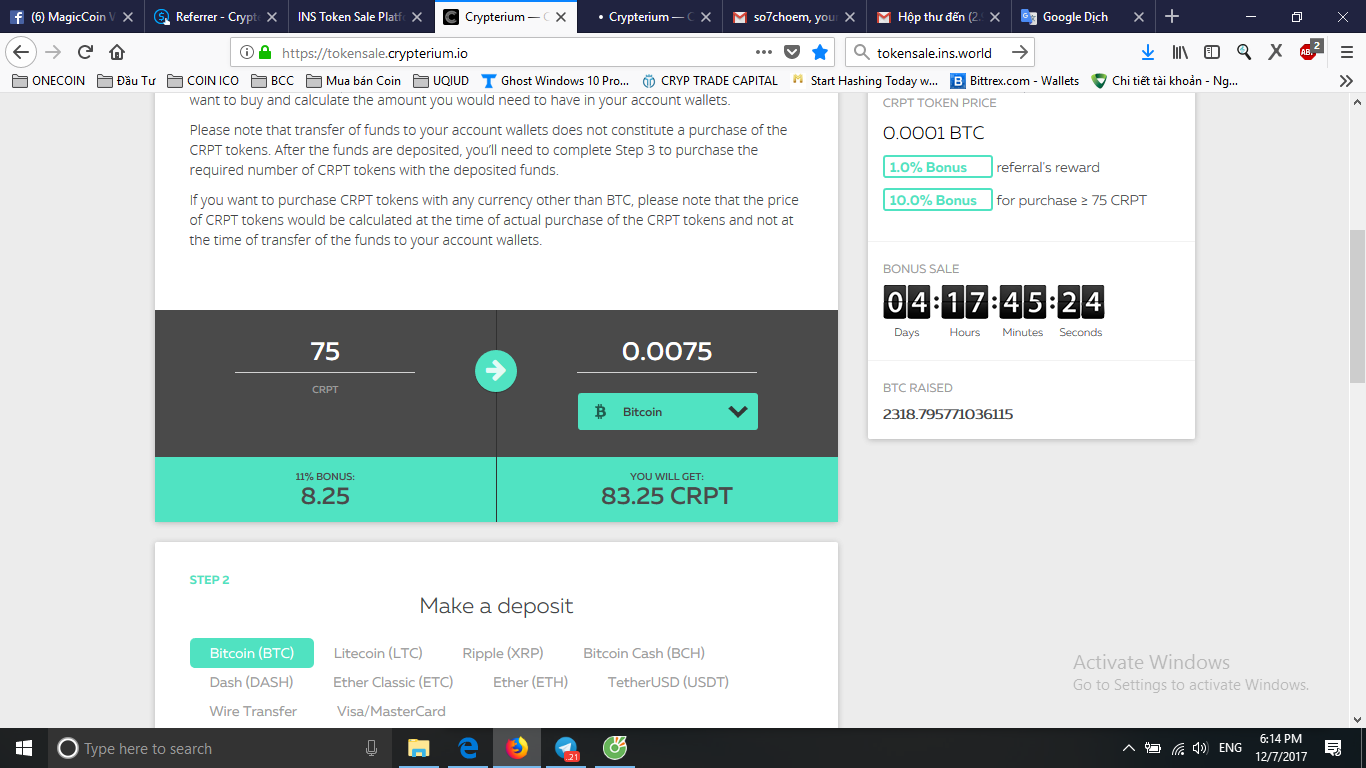Open Adblock Plus extension icon
Screen dimensions: 1366x768
1309,52
